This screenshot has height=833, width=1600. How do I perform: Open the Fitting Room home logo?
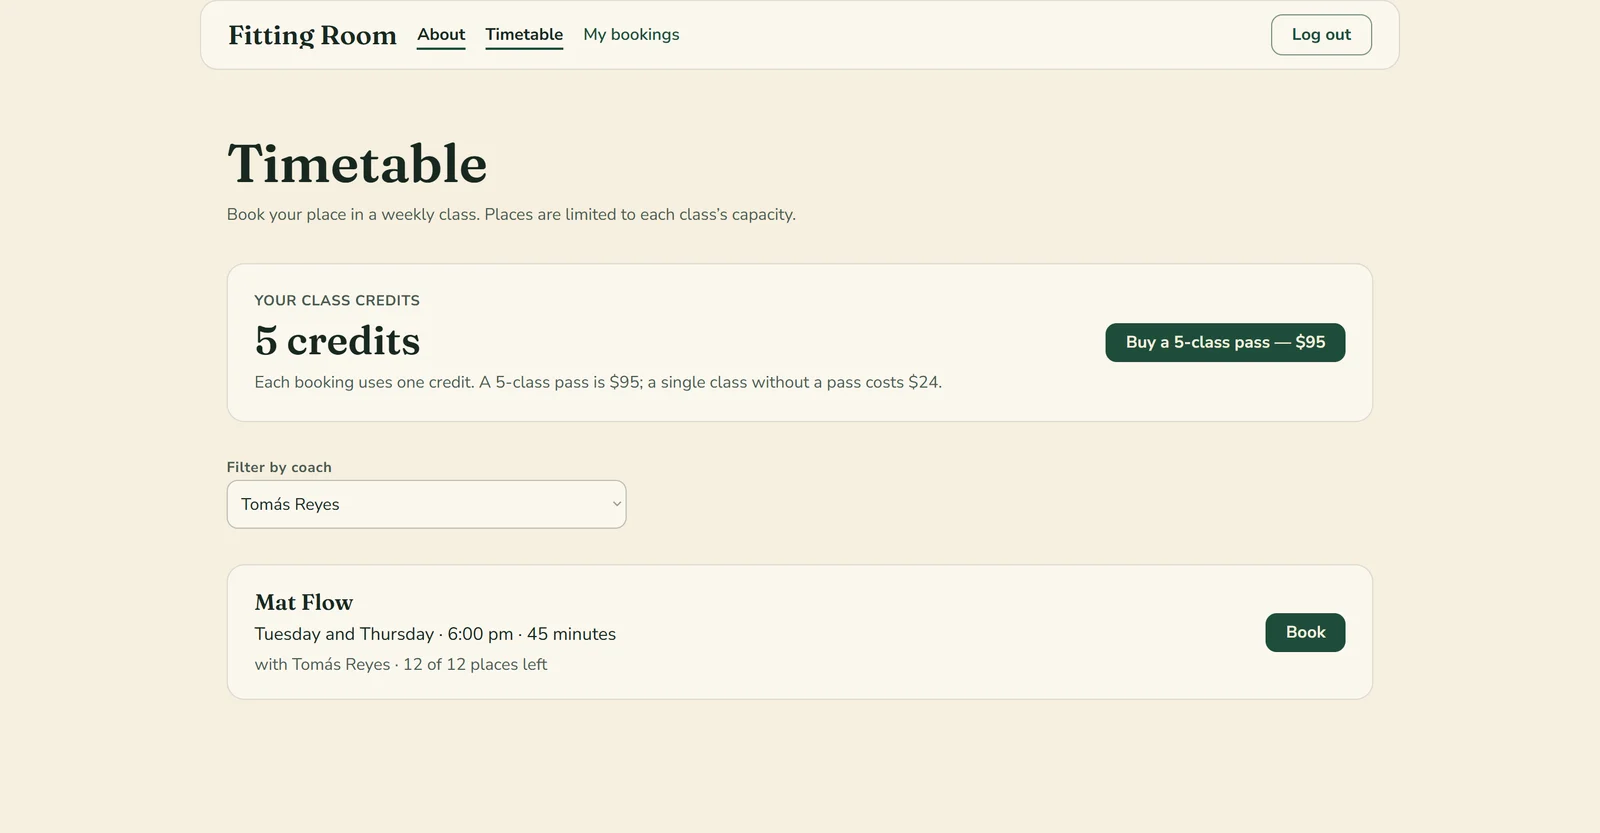[x=312, y=35]
